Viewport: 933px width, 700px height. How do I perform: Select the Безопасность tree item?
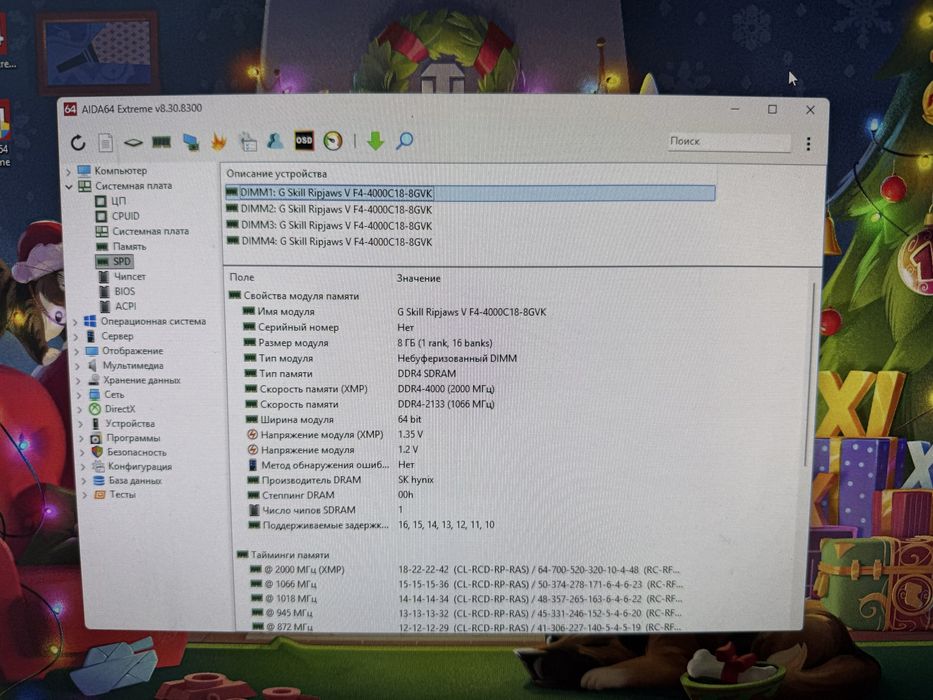pos(129,452)
